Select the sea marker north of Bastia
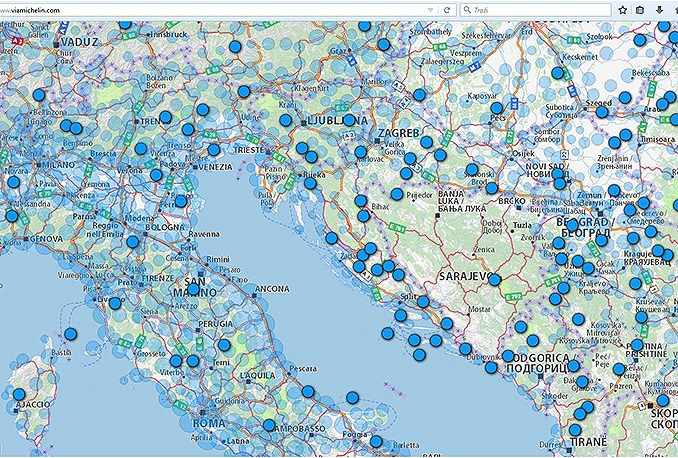The height and width of the screenshot is (458, 678). pyautogui.click(x=70, y=334)
